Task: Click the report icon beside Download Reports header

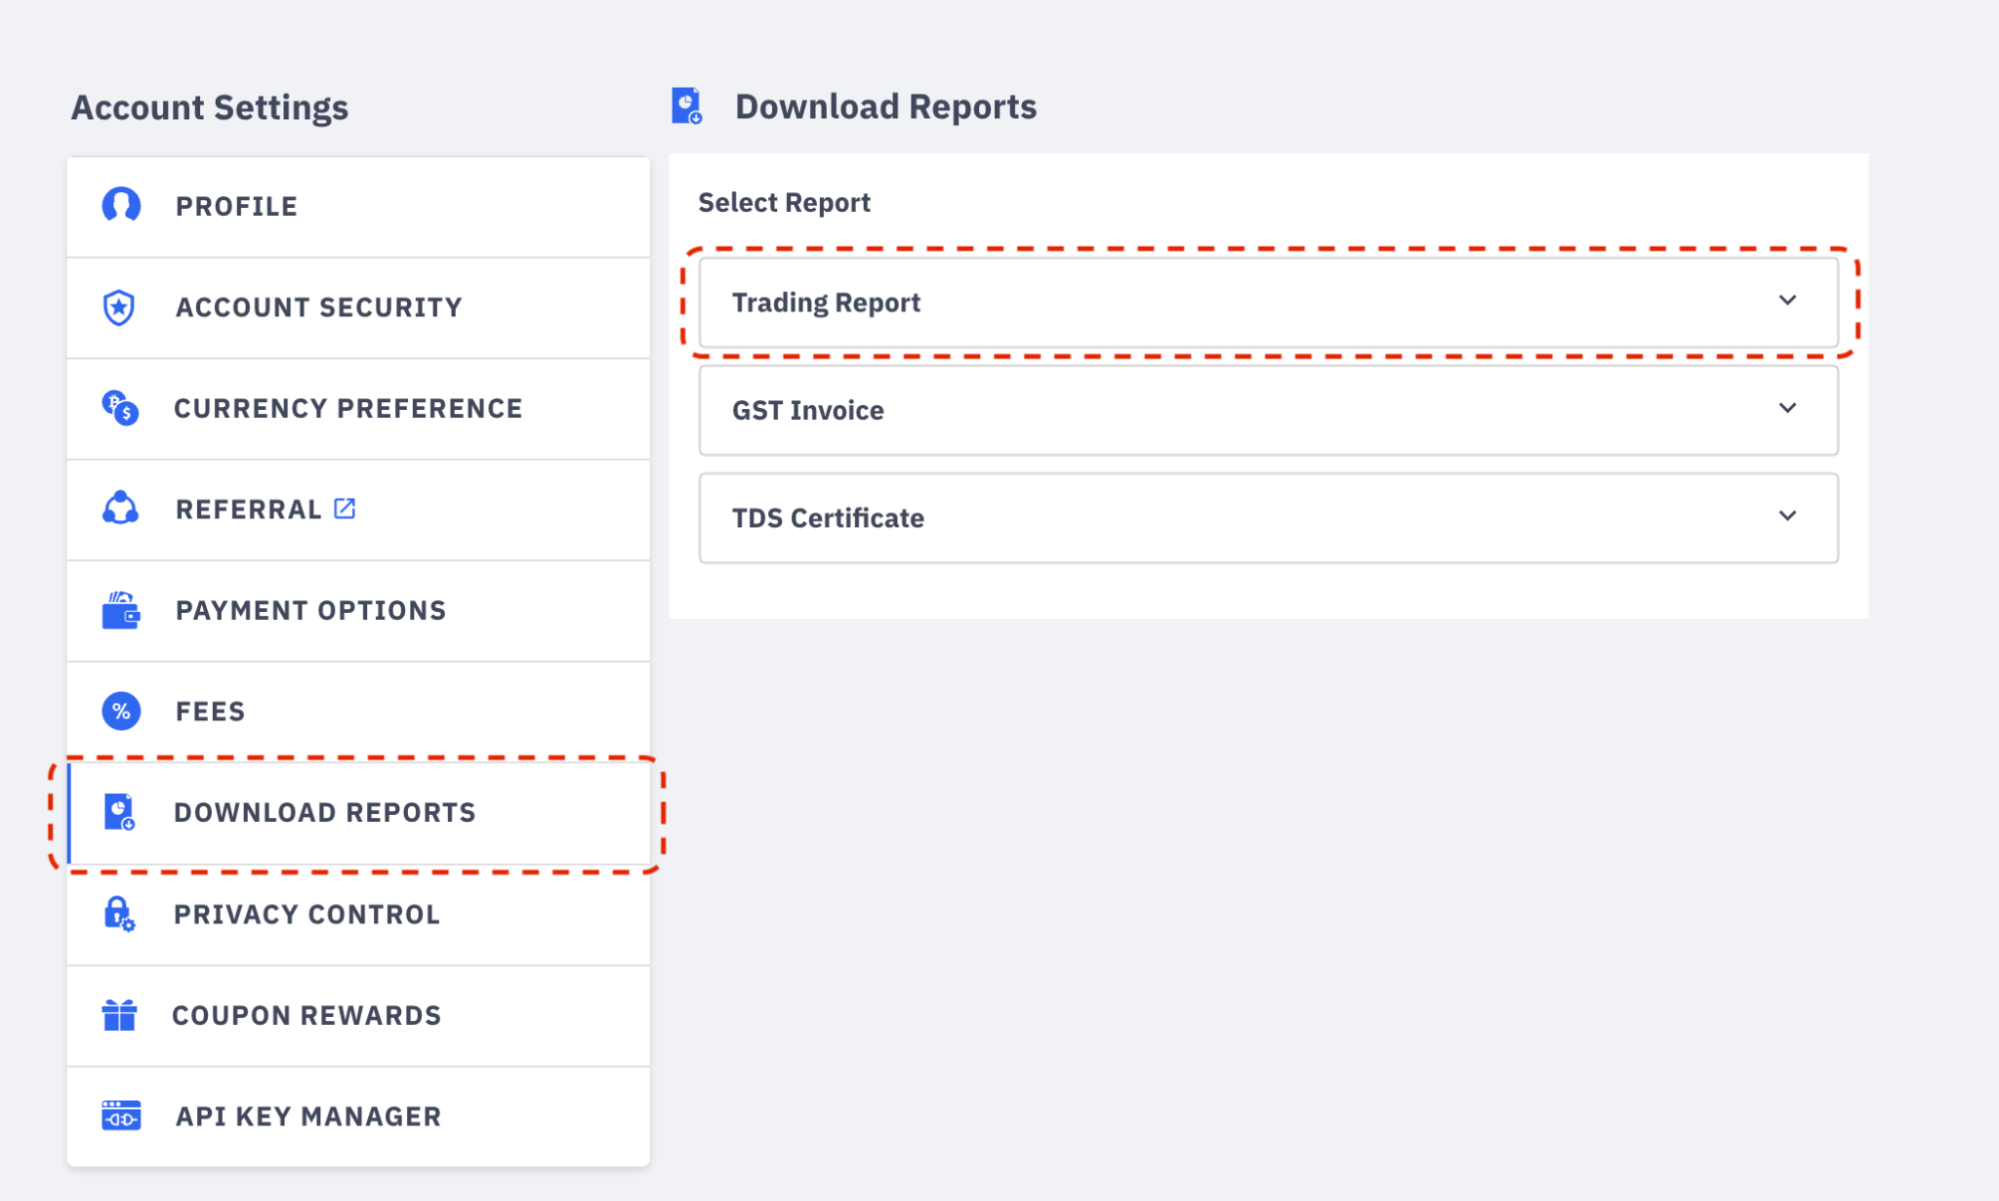Action: click(687, 105)
